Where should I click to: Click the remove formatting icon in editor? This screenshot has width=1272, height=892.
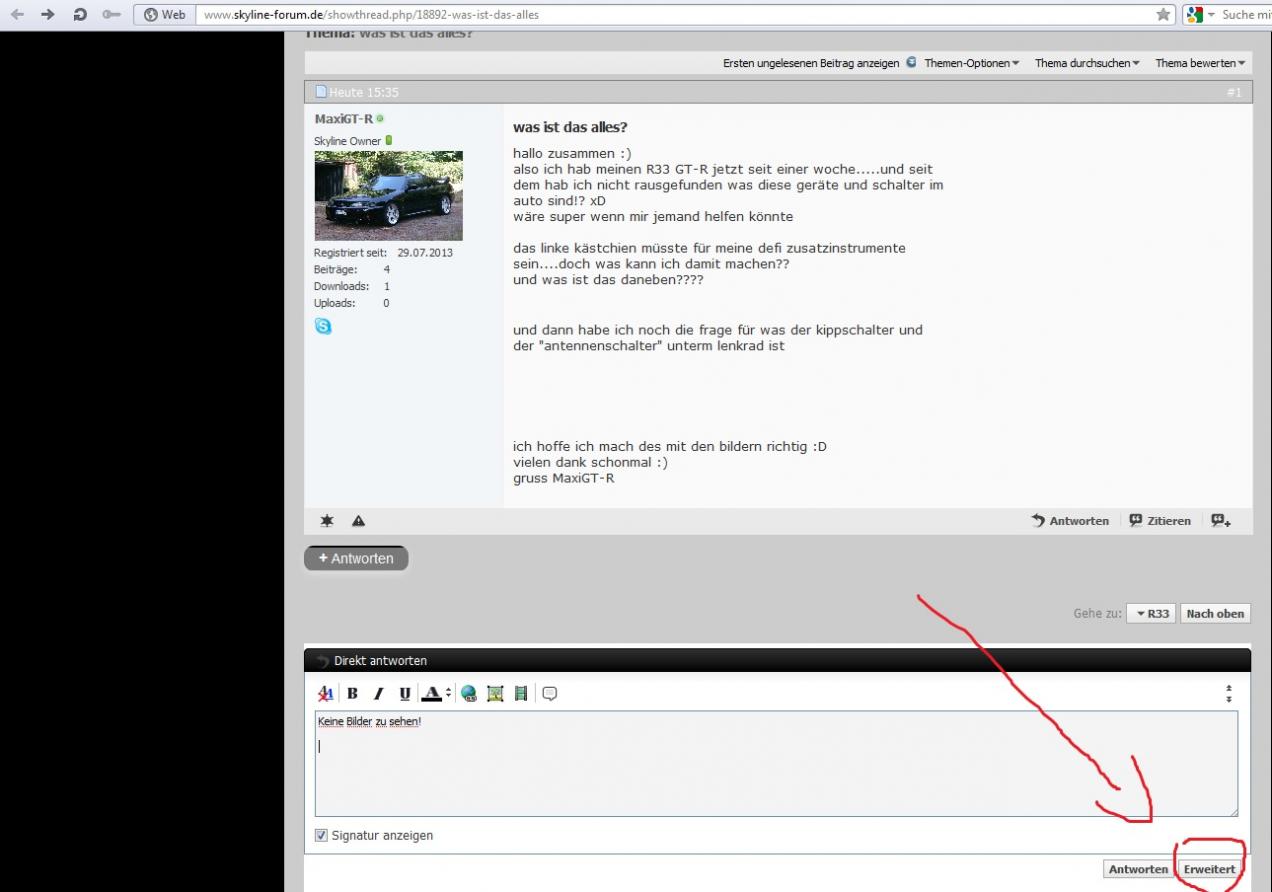pos(325,693)
